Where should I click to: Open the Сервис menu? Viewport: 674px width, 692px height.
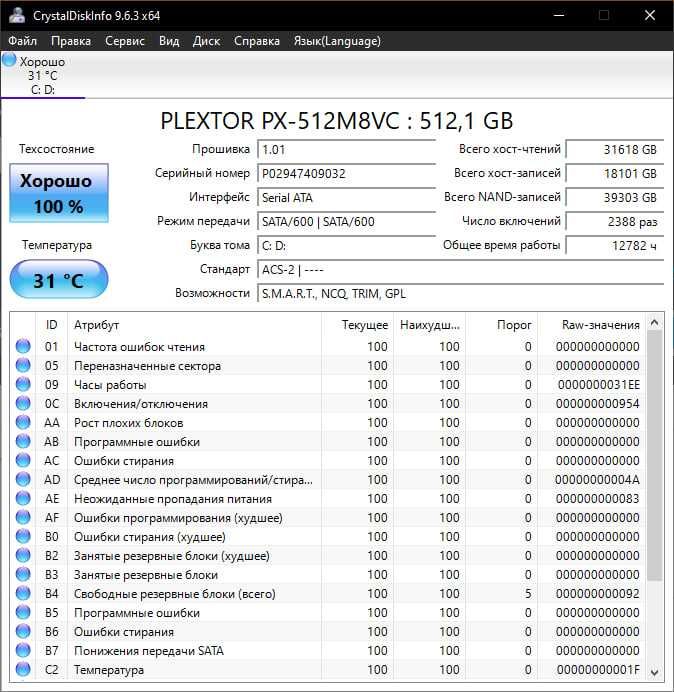point(125,41)
